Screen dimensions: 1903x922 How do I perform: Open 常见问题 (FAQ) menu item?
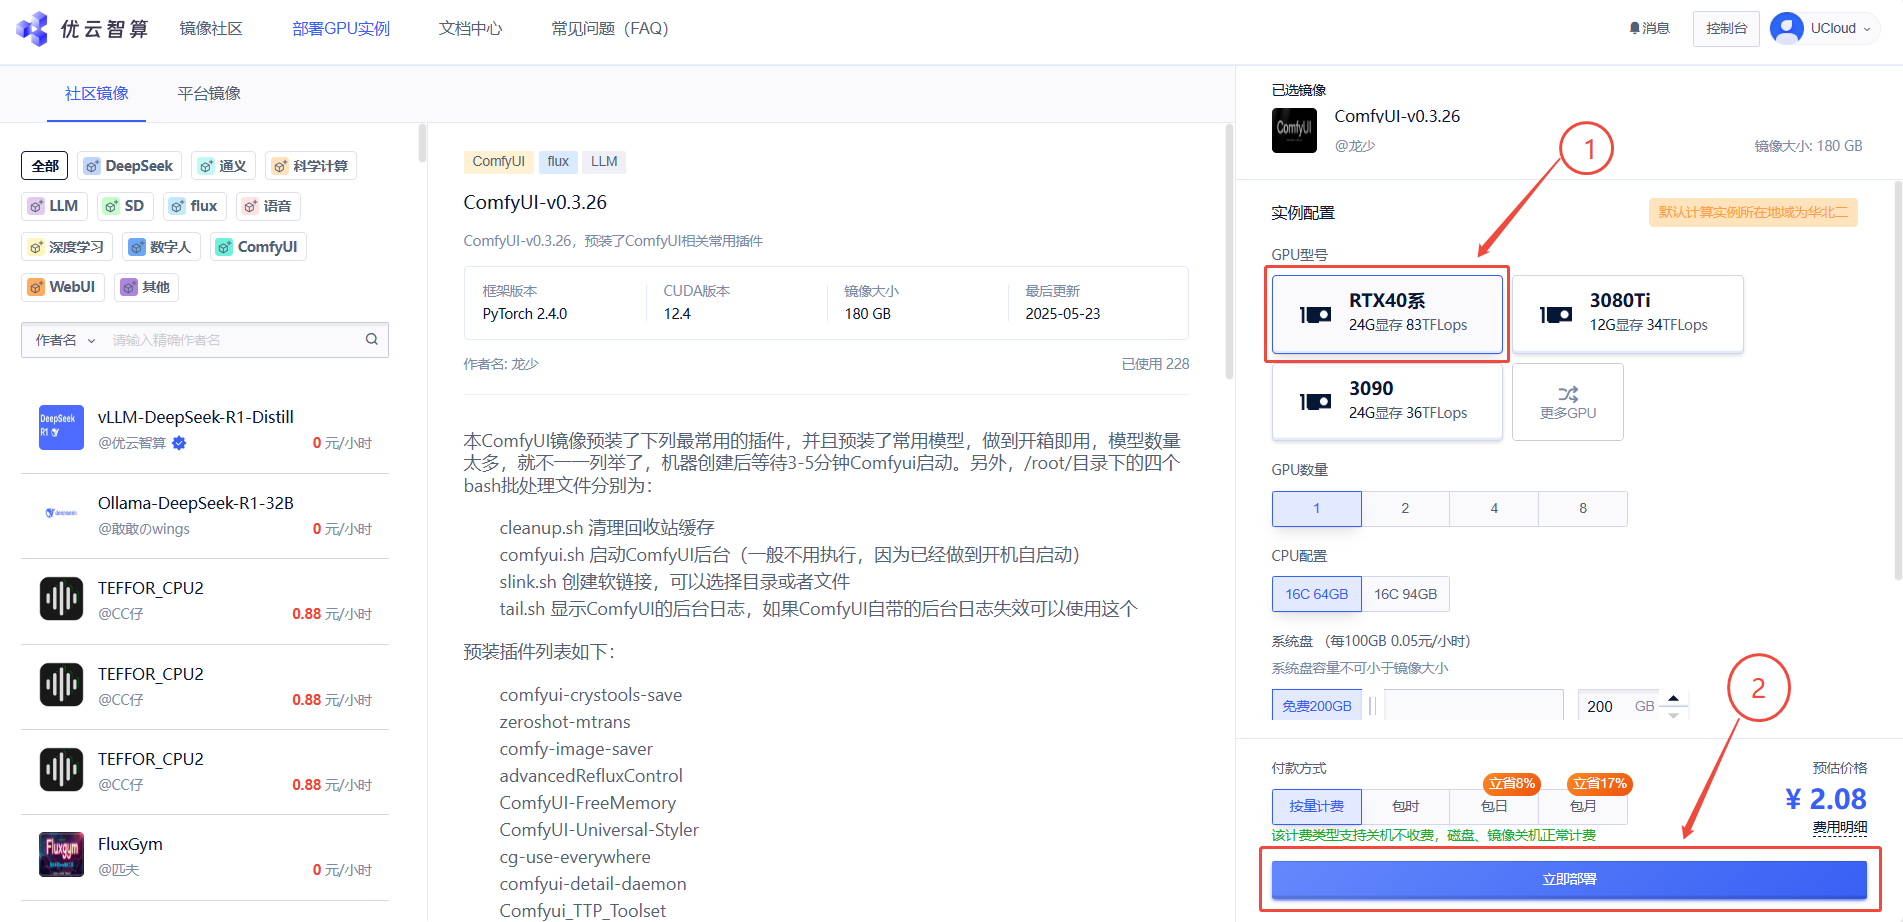pos(609,28)
